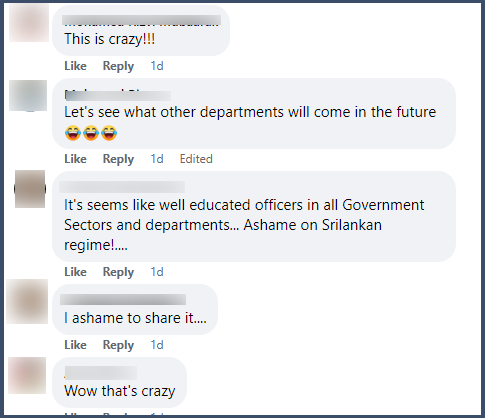This screenshot has height=418, width=485.
Task: Open author name above "Let's see what other"
Action: click(x=118, y=95)
